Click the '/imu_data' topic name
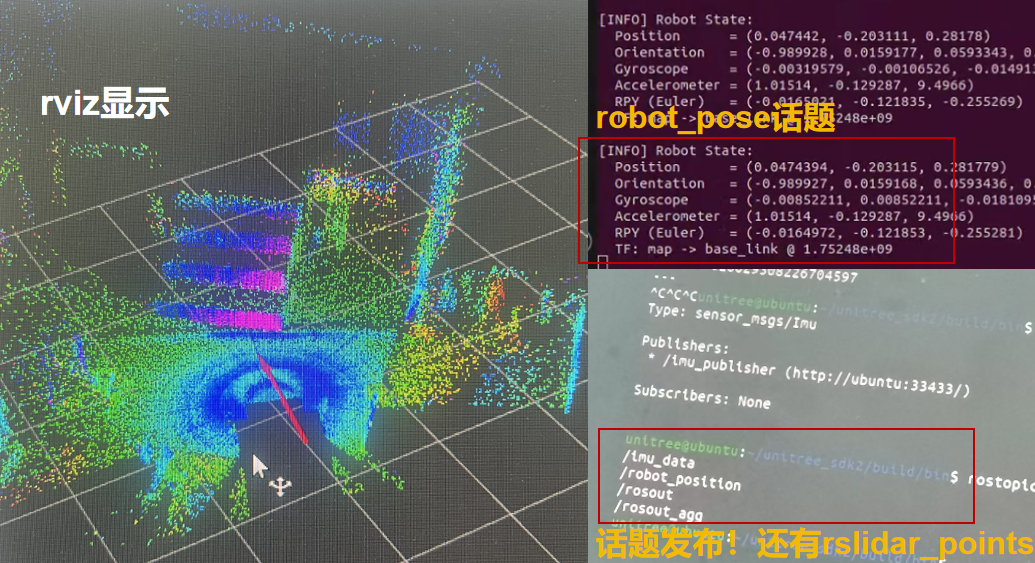1035x563 pixels. pos(658,459)
